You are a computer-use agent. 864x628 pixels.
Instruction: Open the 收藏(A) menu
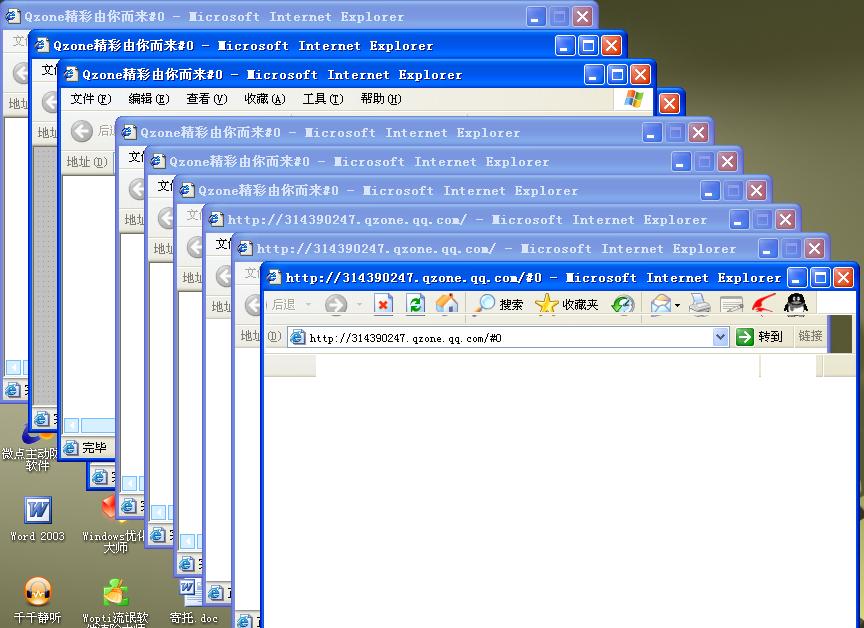tap(265, 99)
